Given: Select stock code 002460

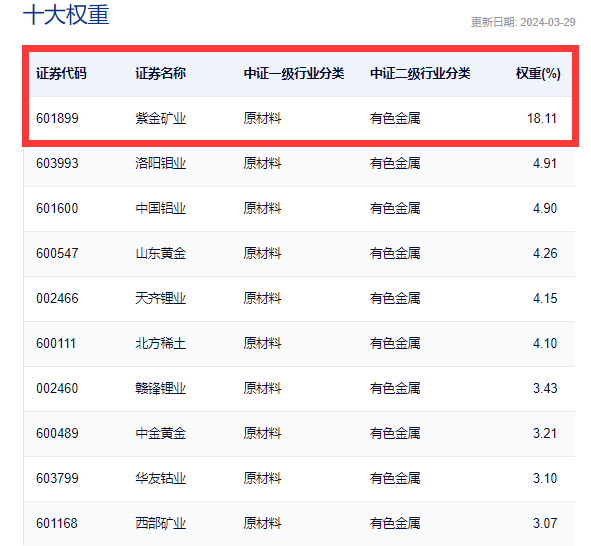Looking at the screenshot, I should click(x=57, y=388).
